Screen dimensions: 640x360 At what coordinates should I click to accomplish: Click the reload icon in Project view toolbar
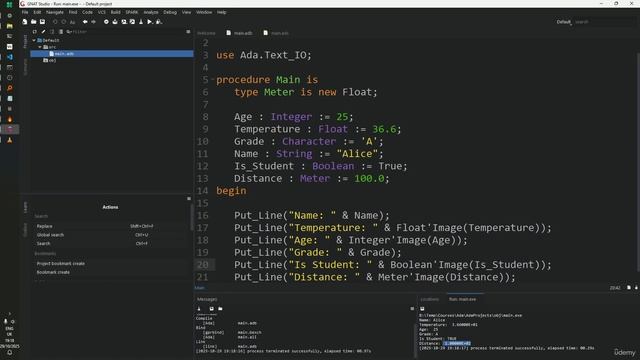coord(35,31)
